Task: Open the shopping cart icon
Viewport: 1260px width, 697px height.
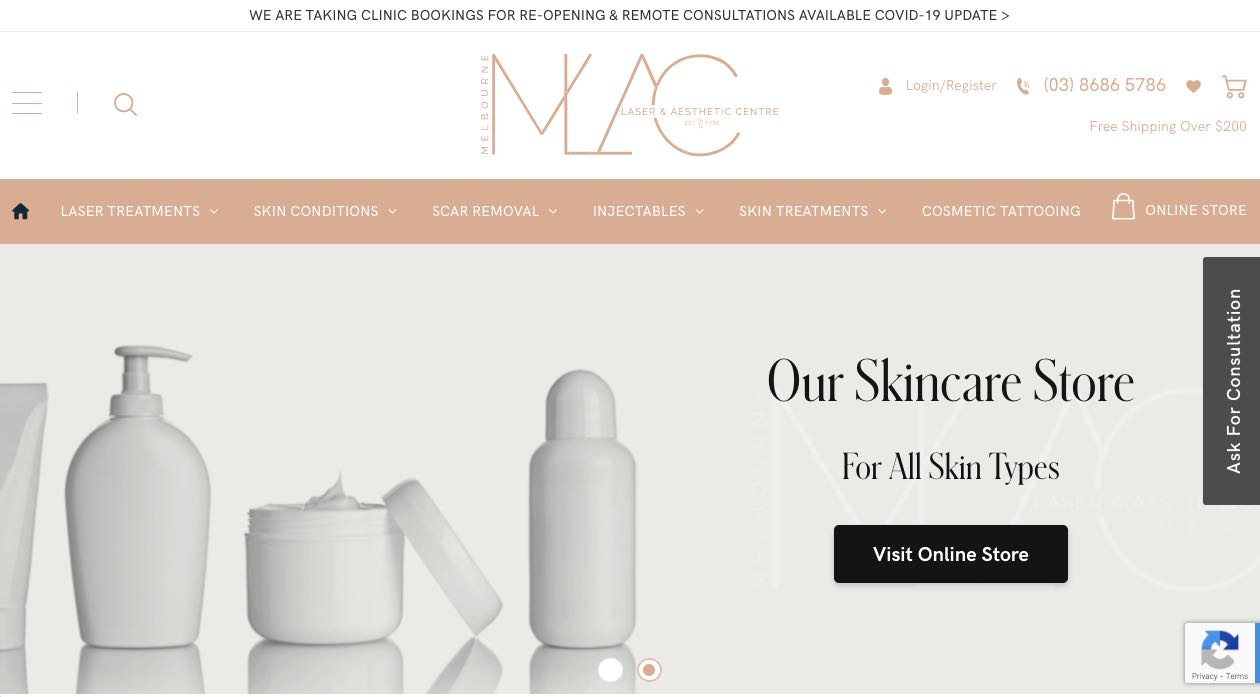Action: 1234,87
